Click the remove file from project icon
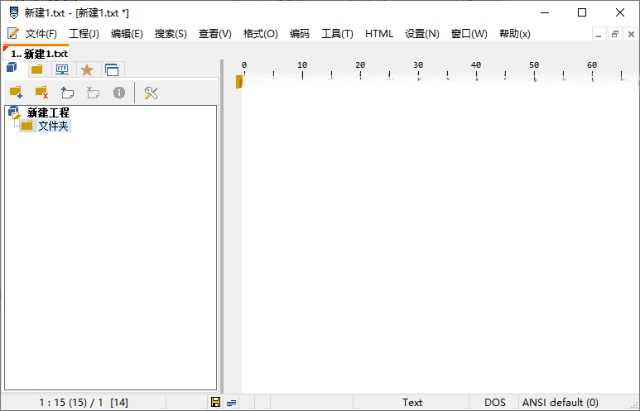The height and width of the screenshot is (411, 640). (93, 93)
